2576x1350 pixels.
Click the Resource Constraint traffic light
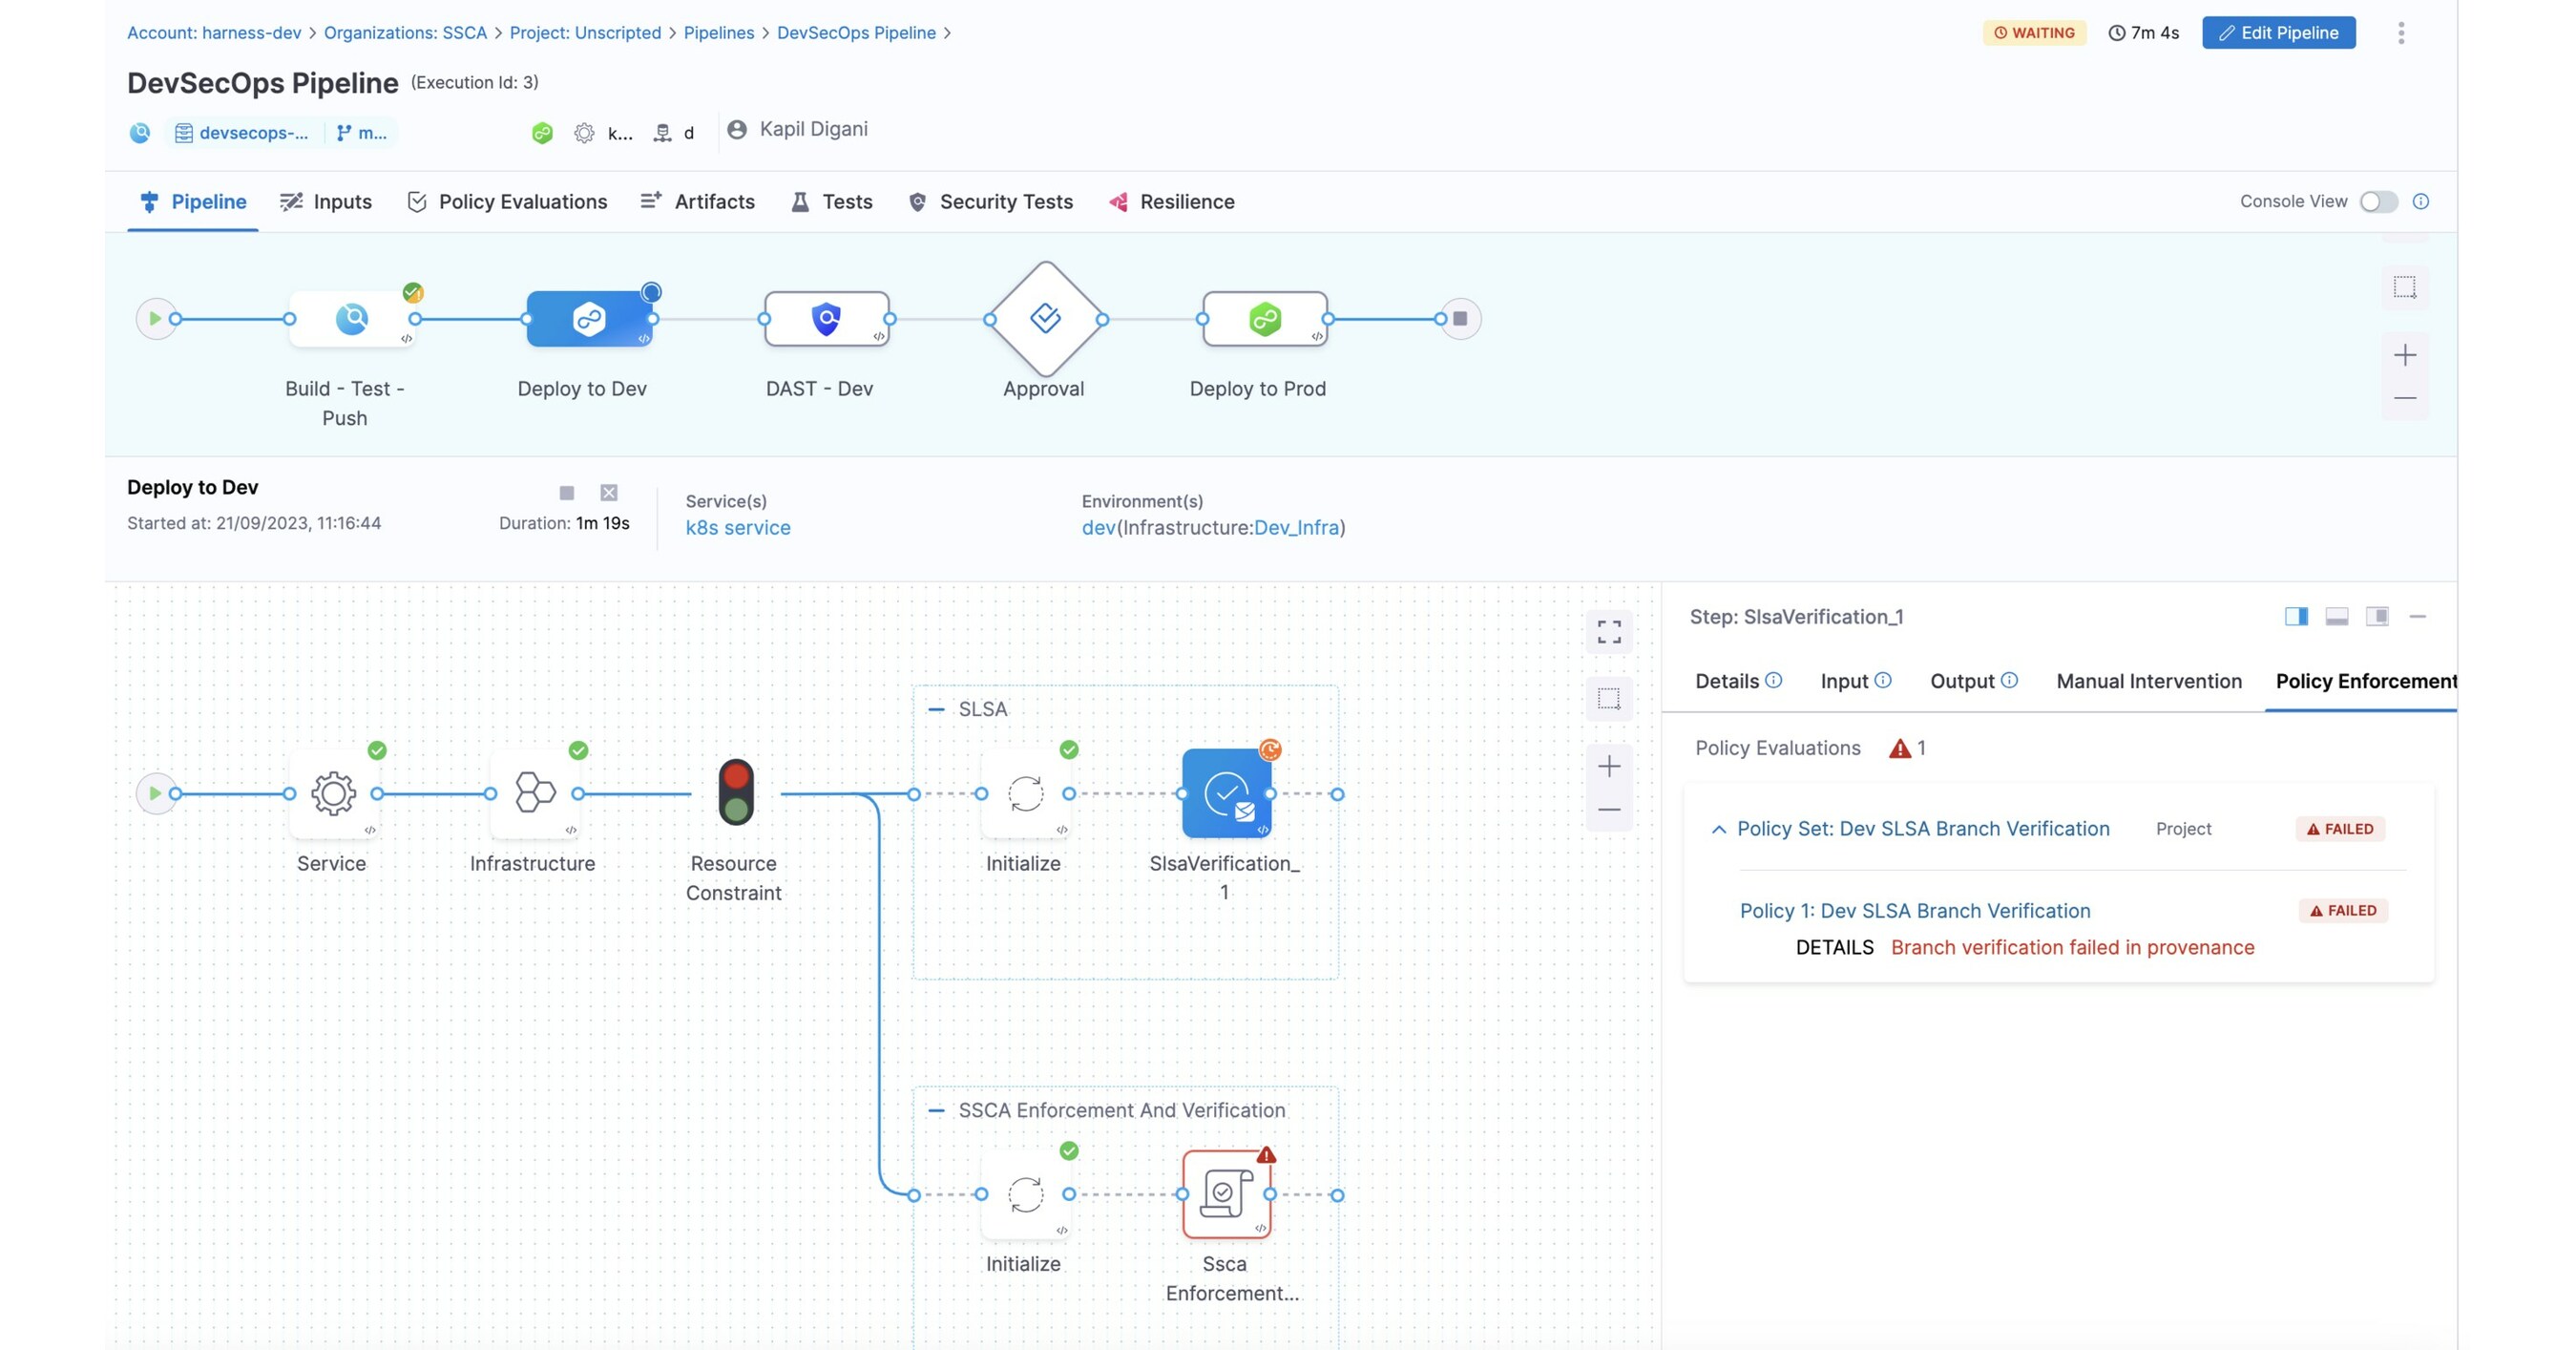[x=736, y=792]
